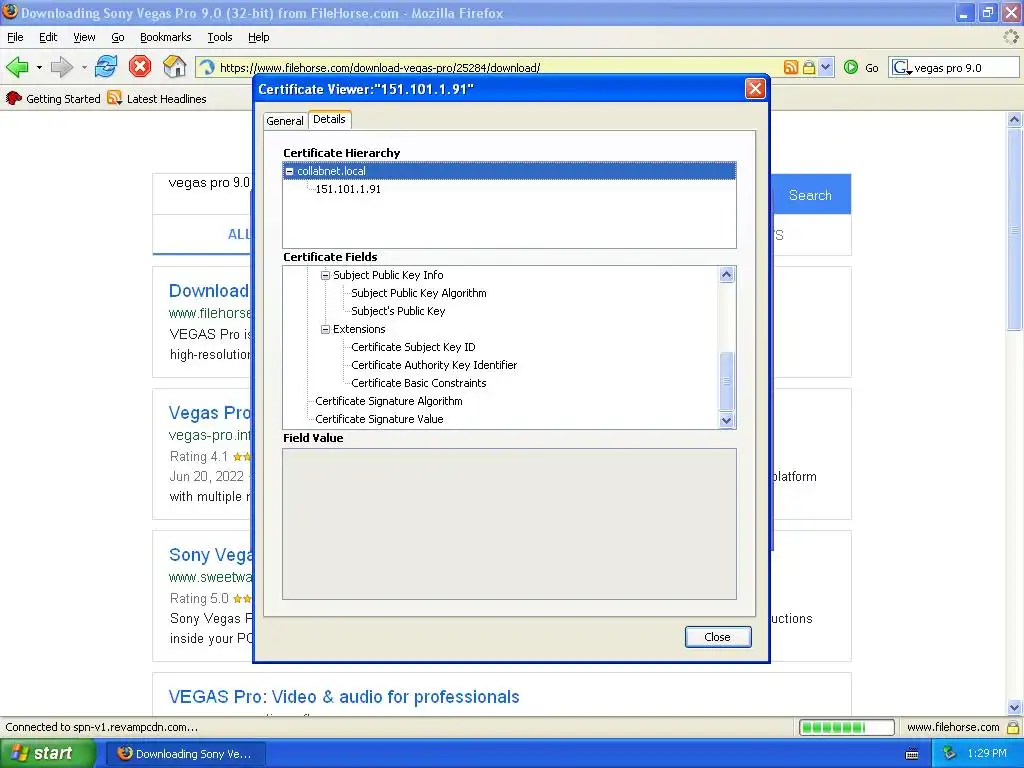This screenshot has width=1024, height=768.
Task: Select Subject's Public Key field
Action: pyautogui.click(x=398, y=312)
